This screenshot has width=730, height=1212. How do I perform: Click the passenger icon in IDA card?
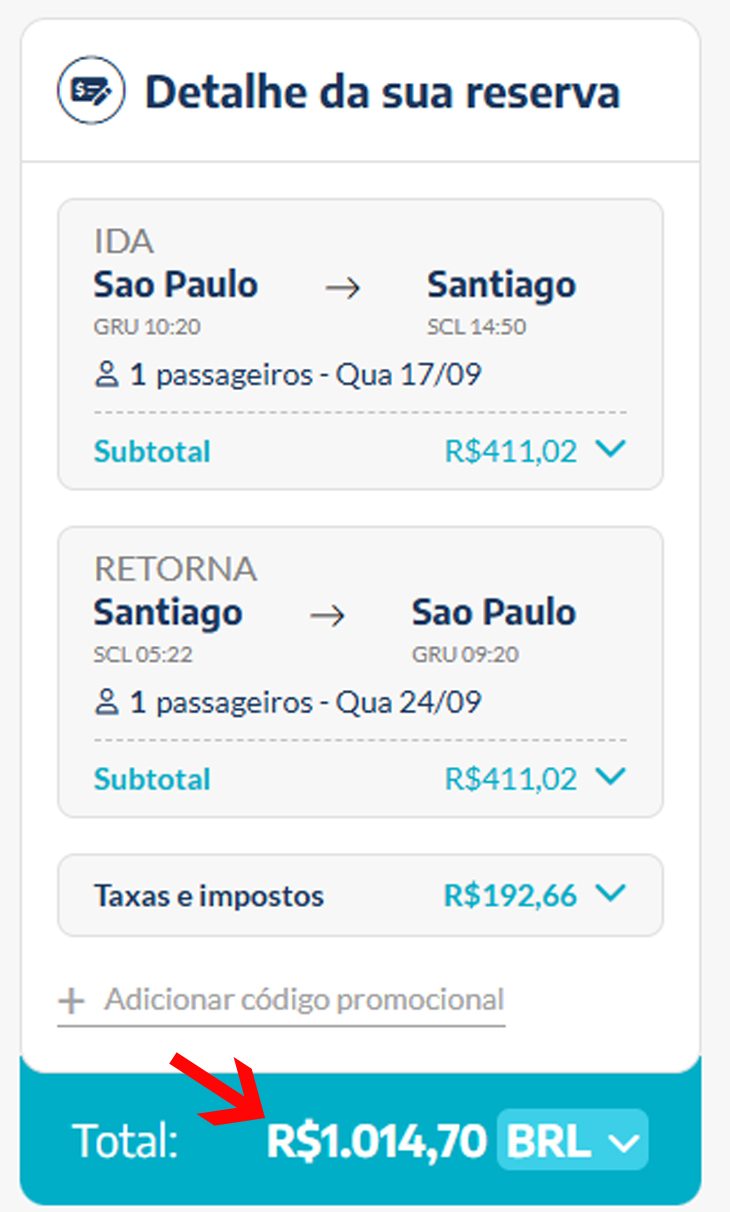coord(106,376)
